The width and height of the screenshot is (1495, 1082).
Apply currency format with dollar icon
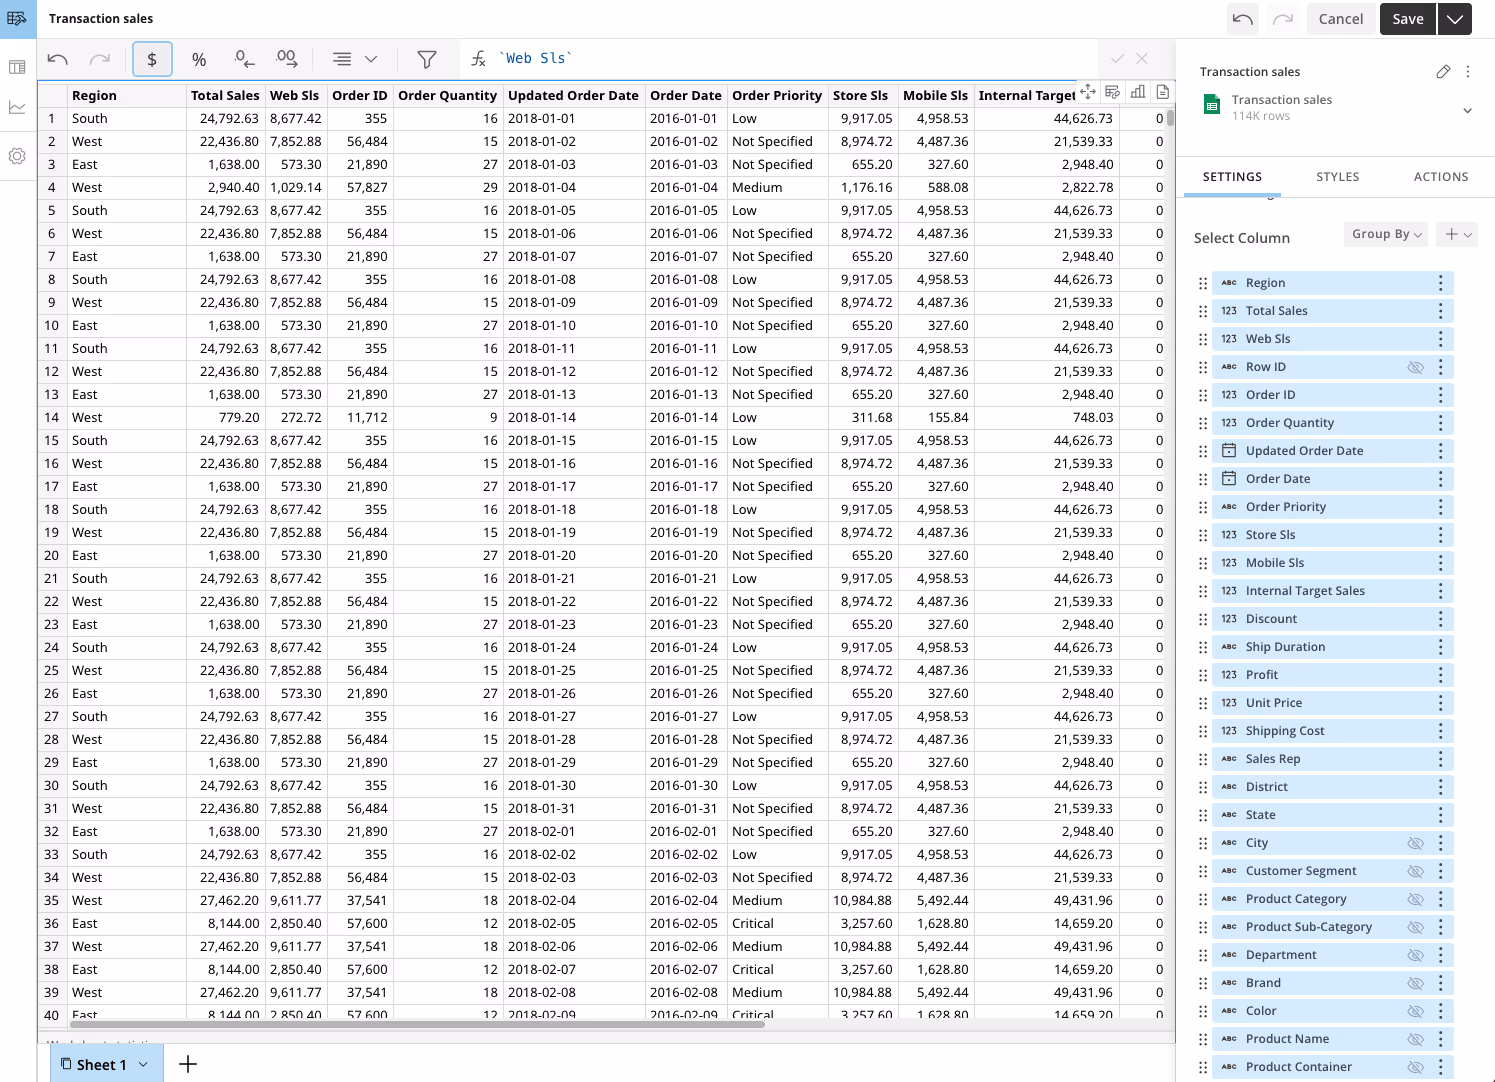152,59
